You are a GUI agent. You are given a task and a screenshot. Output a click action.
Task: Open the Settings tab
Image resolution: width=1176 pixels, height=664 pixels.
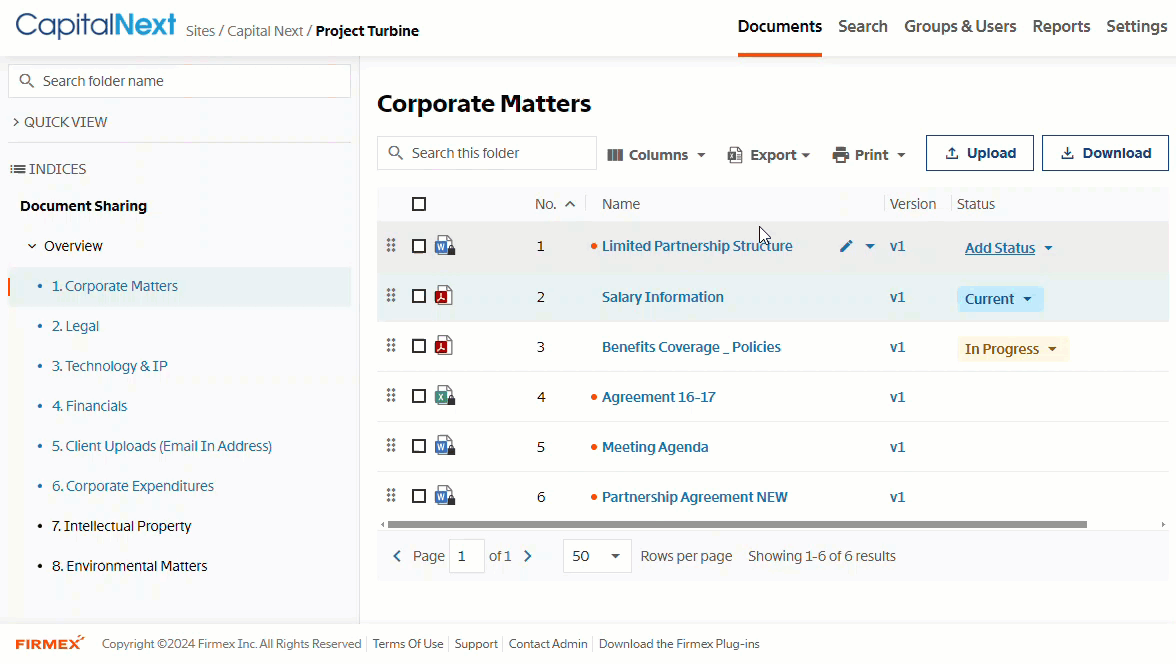pyautogui.click(x=1136, y=26)
